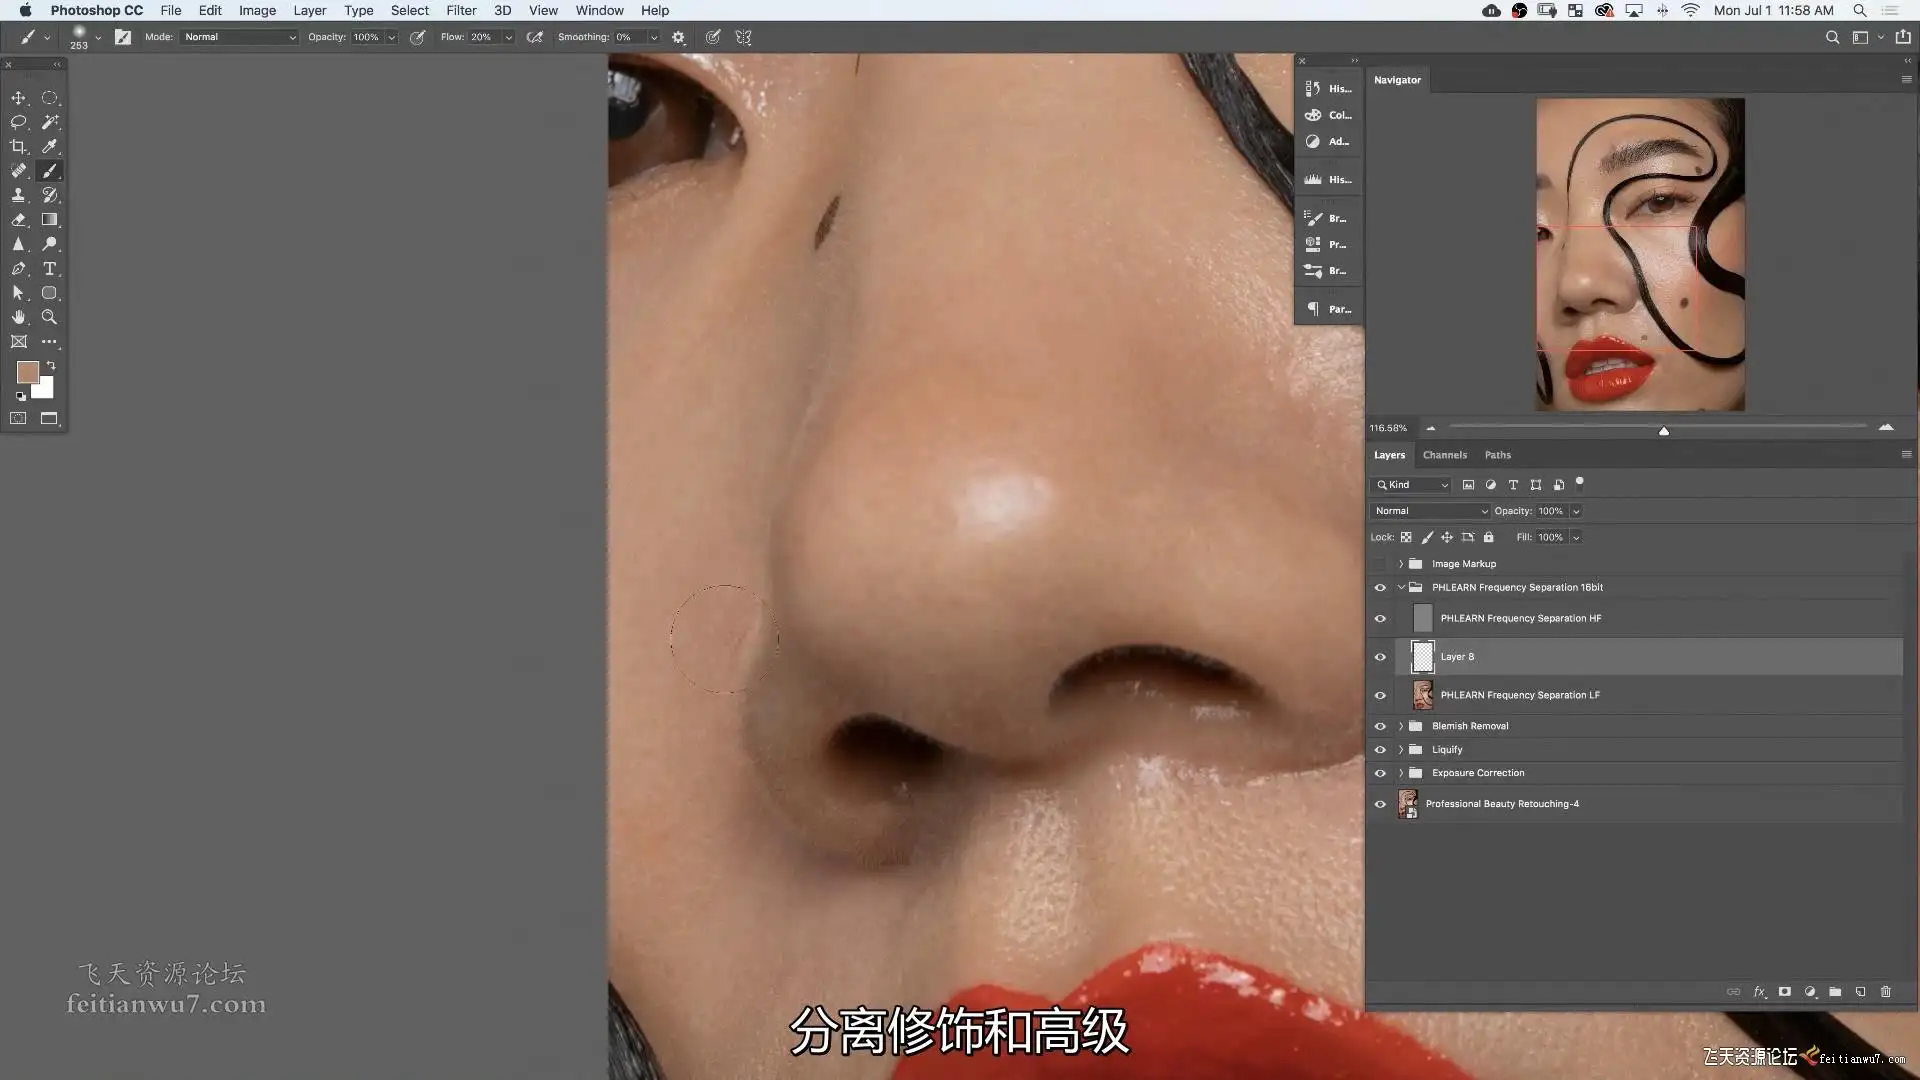Open the Filter menu
Image resolution: width=1920 pixels, height=1080 pixels.
[461, 10]
